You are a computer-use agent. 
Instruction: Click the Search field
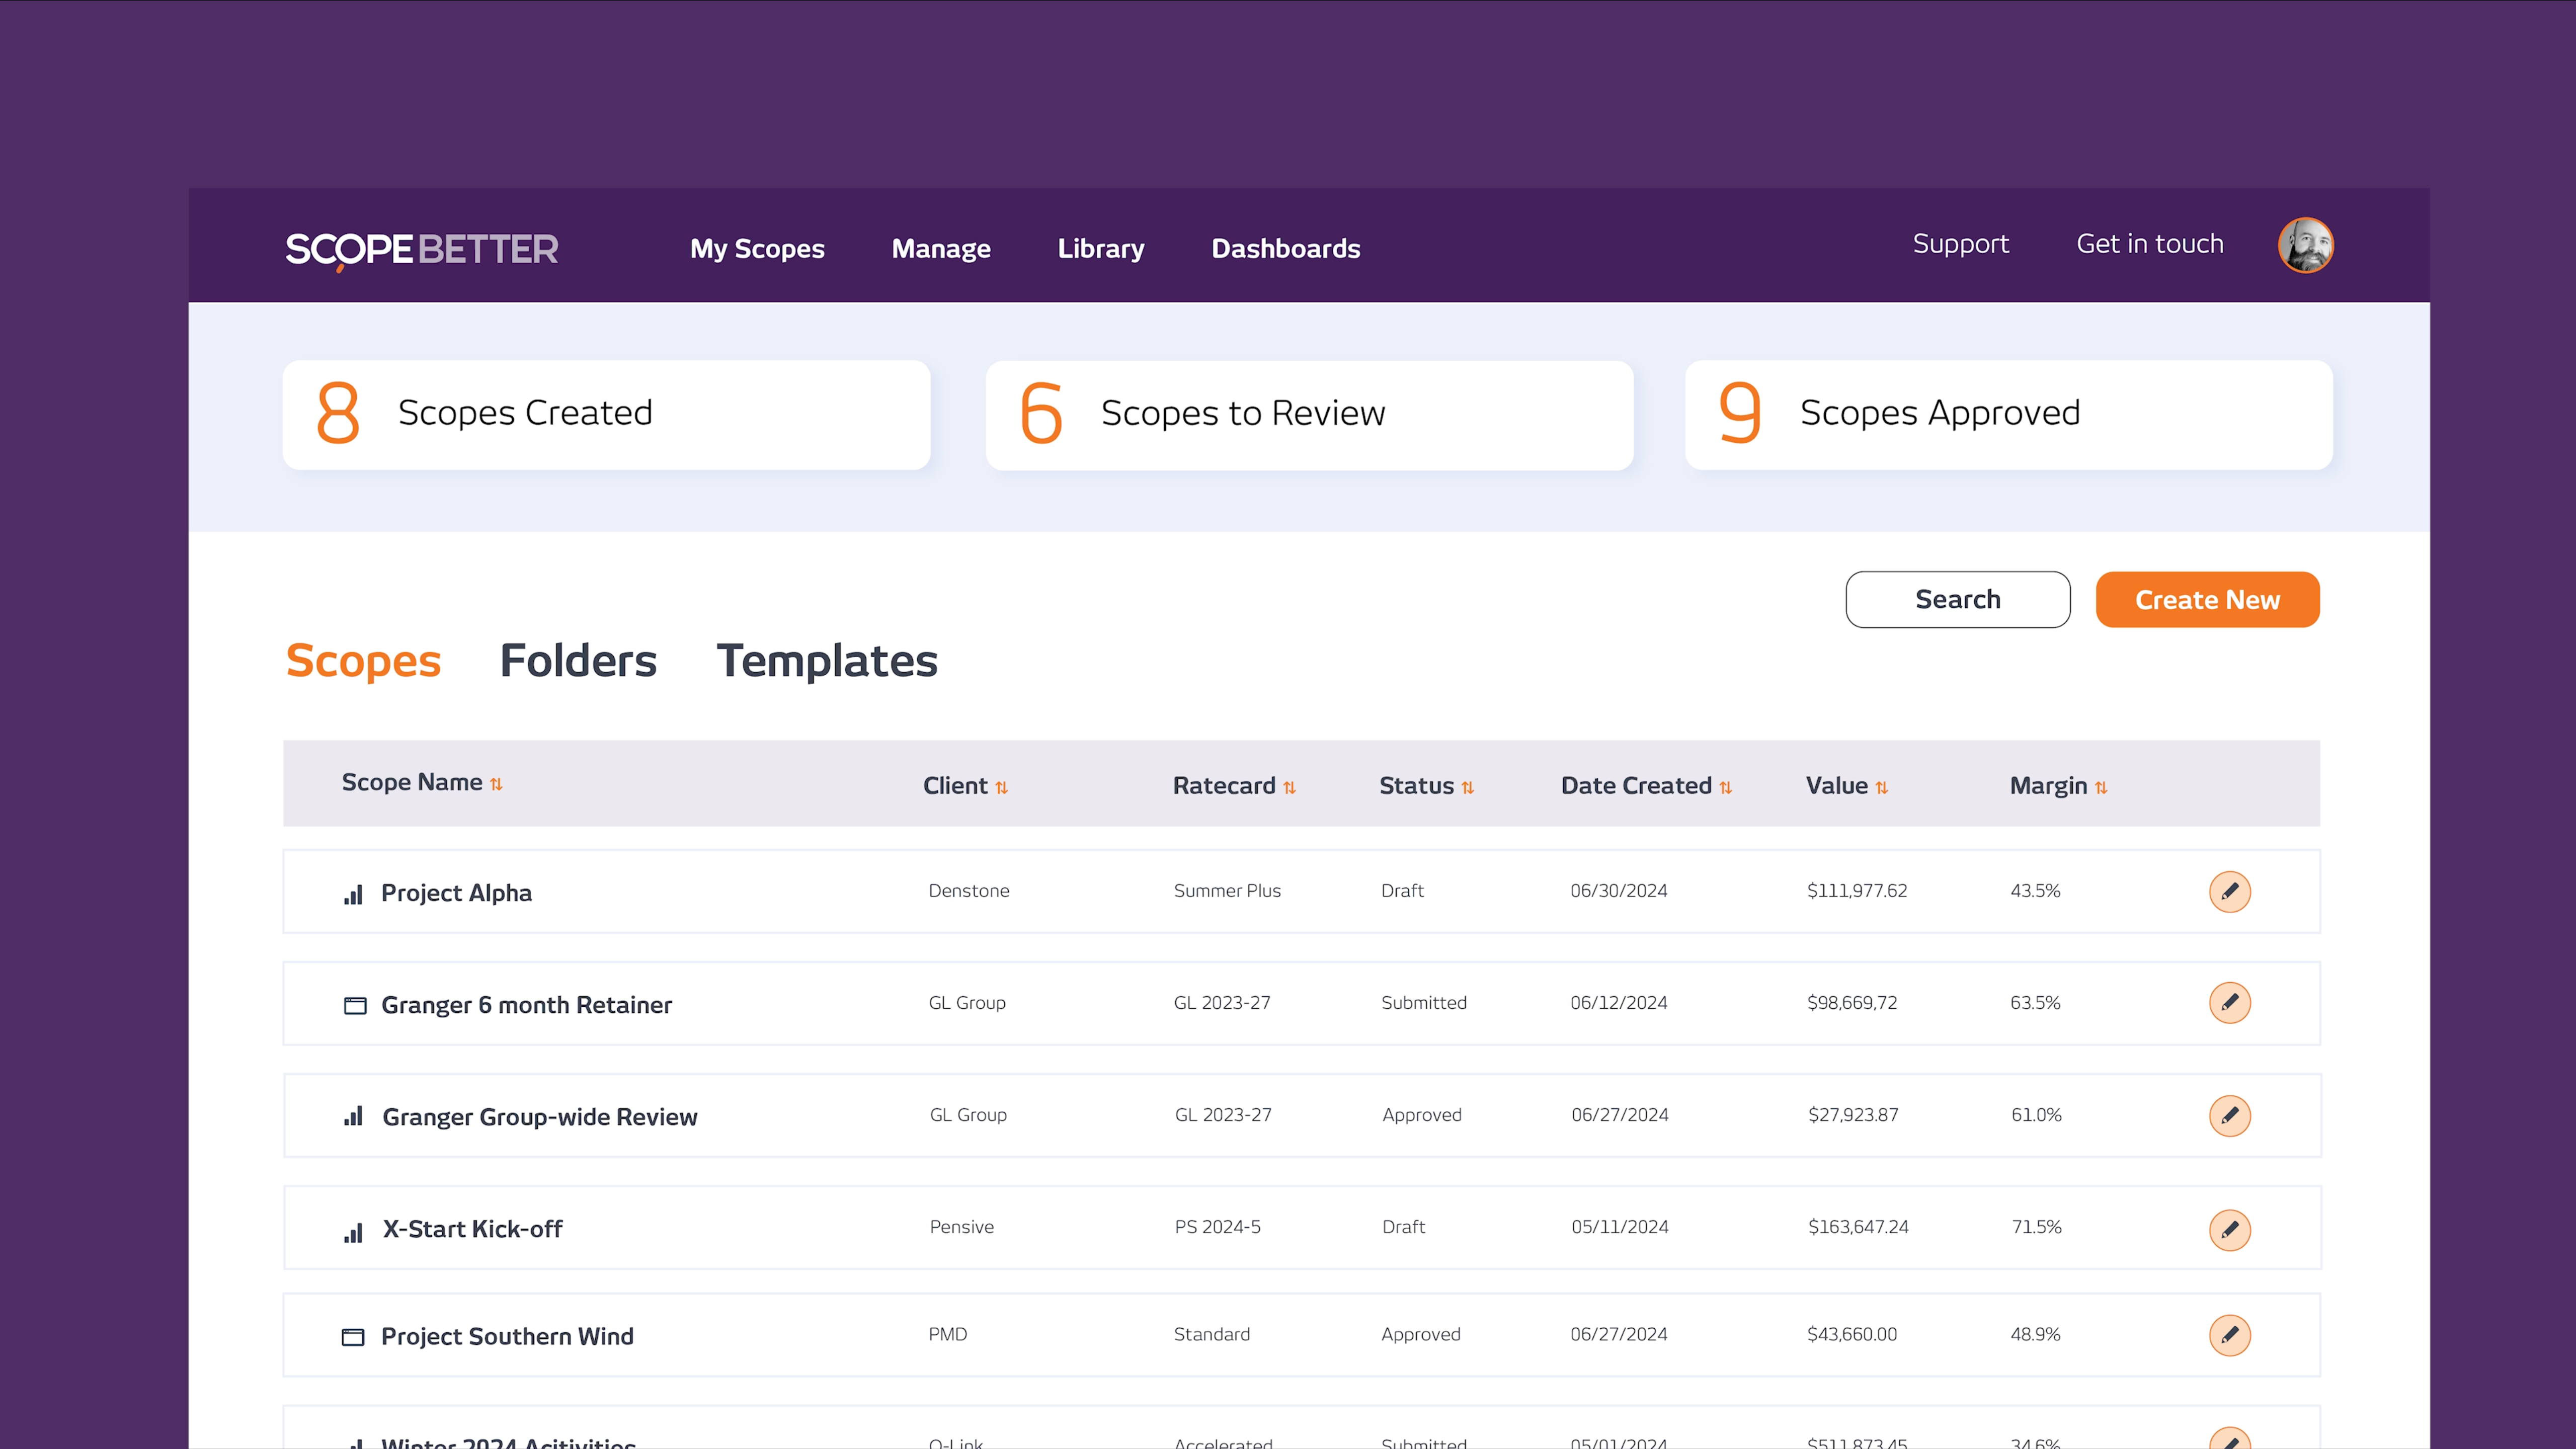pos(1957,600)
